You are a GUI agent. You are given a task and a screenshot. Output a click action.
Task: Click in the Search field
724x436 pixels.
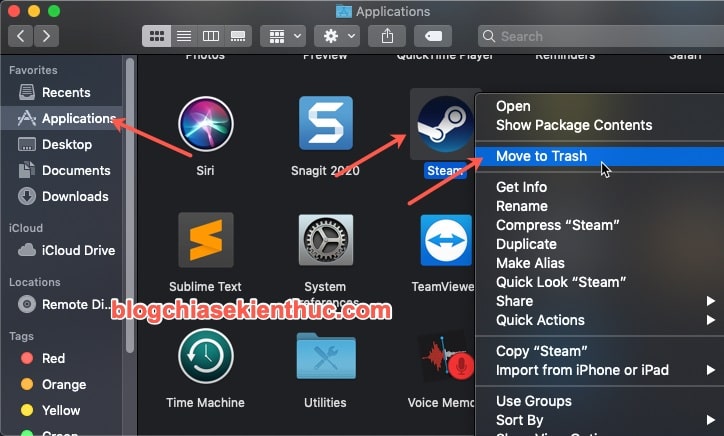(600, 36)
